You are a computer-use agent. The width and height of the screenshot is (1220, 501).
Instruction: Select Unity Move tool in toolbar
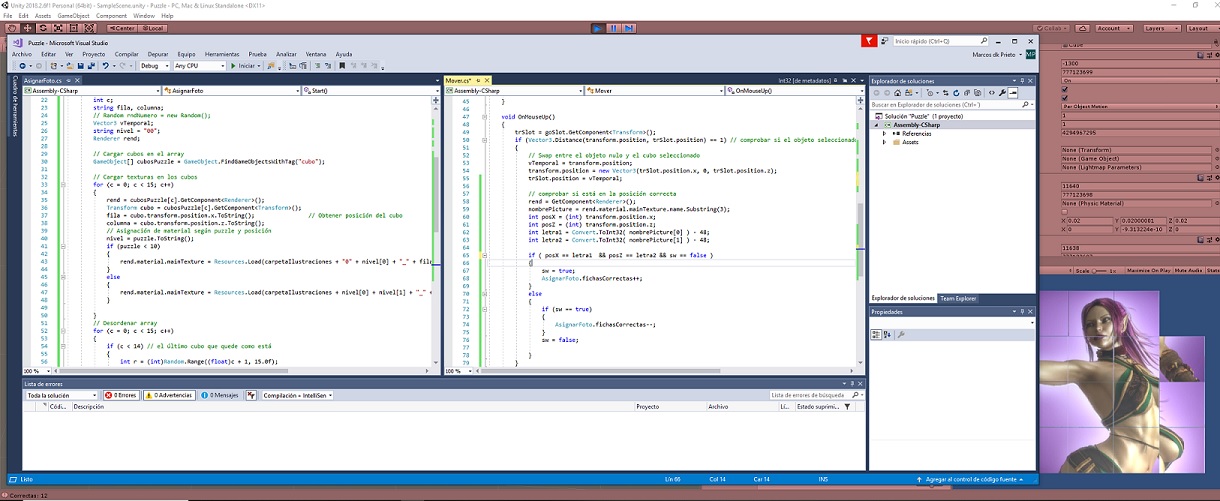[x=26, y=28]
